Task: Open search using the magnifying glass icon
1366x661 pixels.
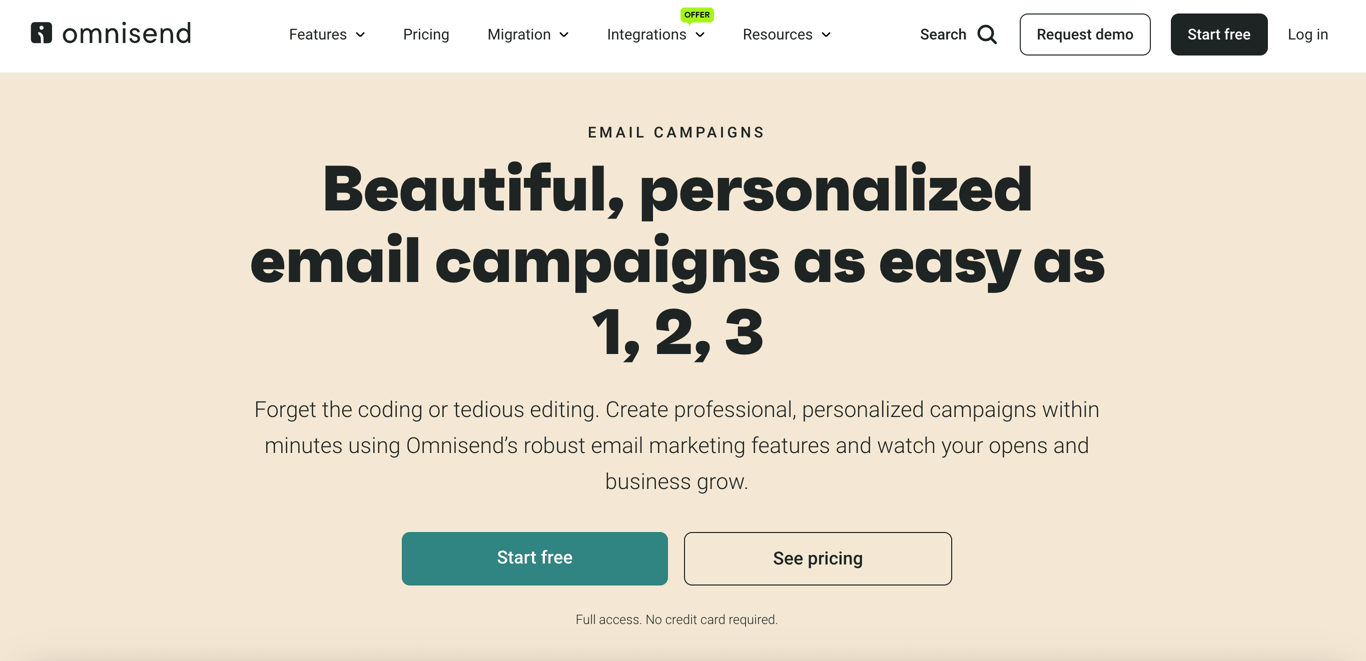Action: pos(988,34)
